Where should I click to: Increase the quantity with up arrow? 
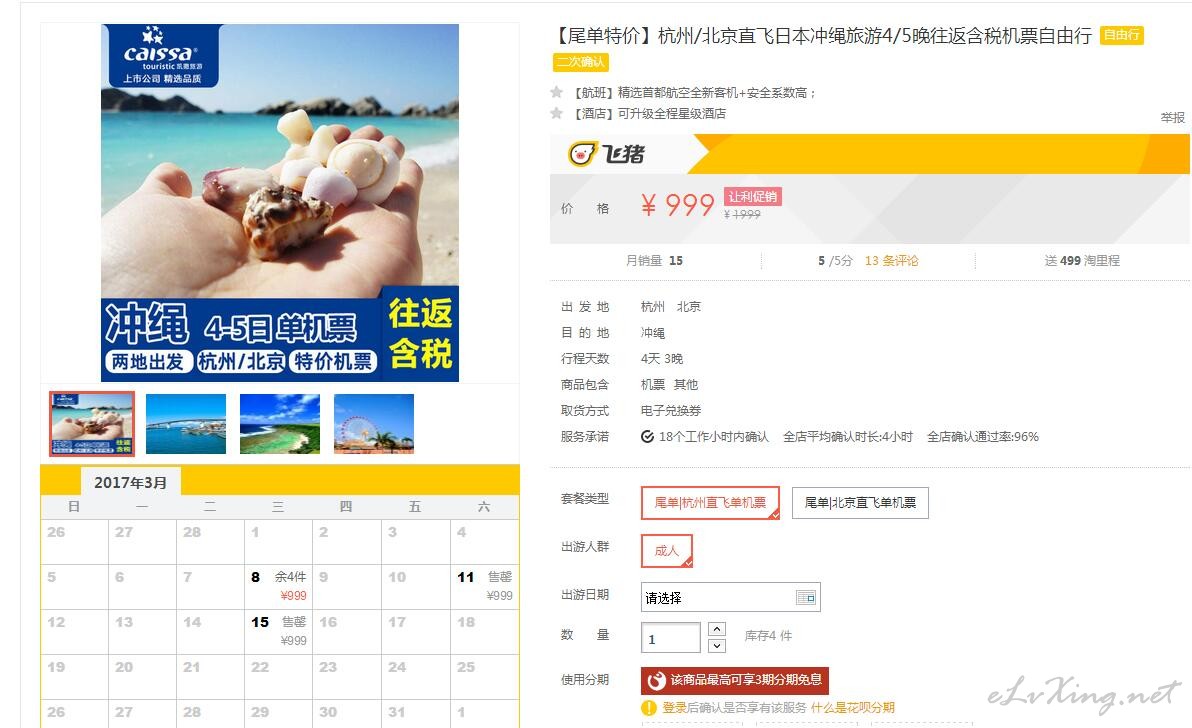tap(716, 628)
